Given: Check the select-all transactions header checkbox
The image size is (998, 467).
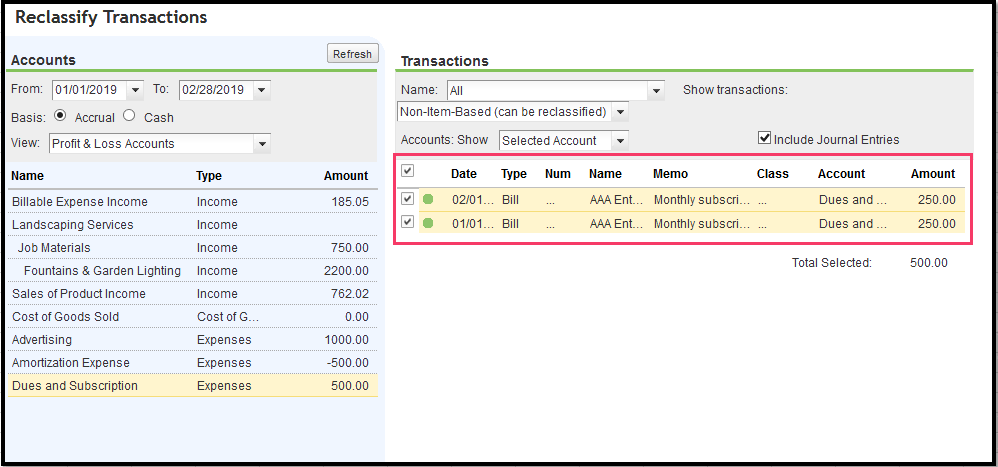Looking at the screenshot, I should (407, 171).
